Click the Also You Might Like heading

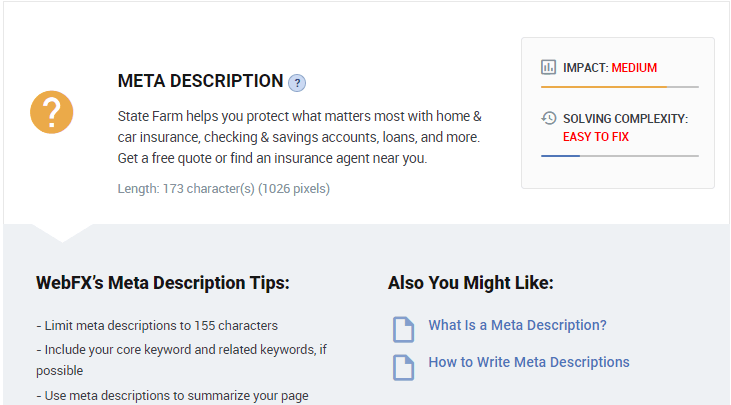pyautogui.click(x=470, y=283)
